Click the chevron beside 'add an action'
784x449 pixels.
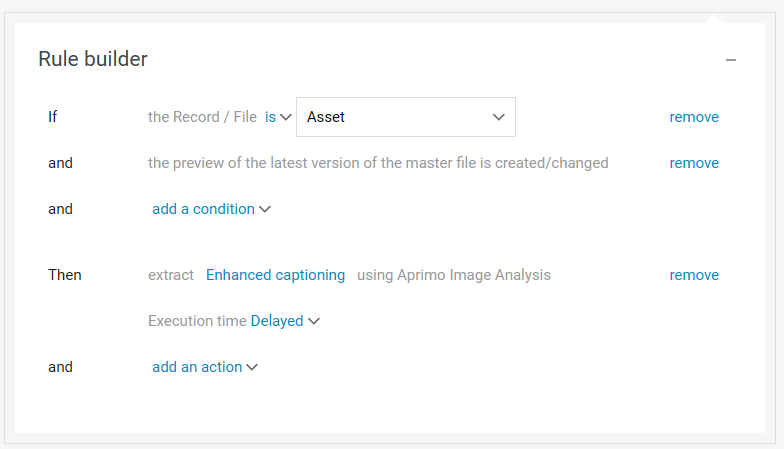coord(252,367)
